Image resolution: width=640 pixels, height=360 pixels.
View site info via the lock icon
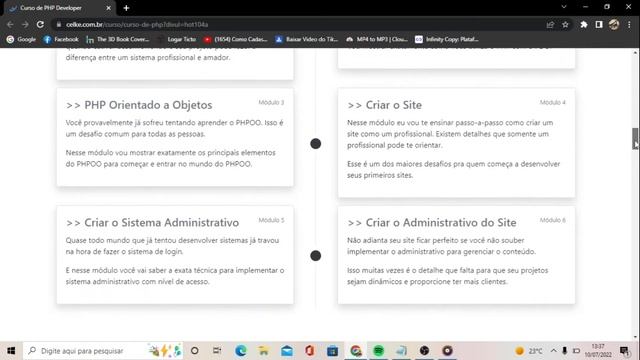pos(59,24)
